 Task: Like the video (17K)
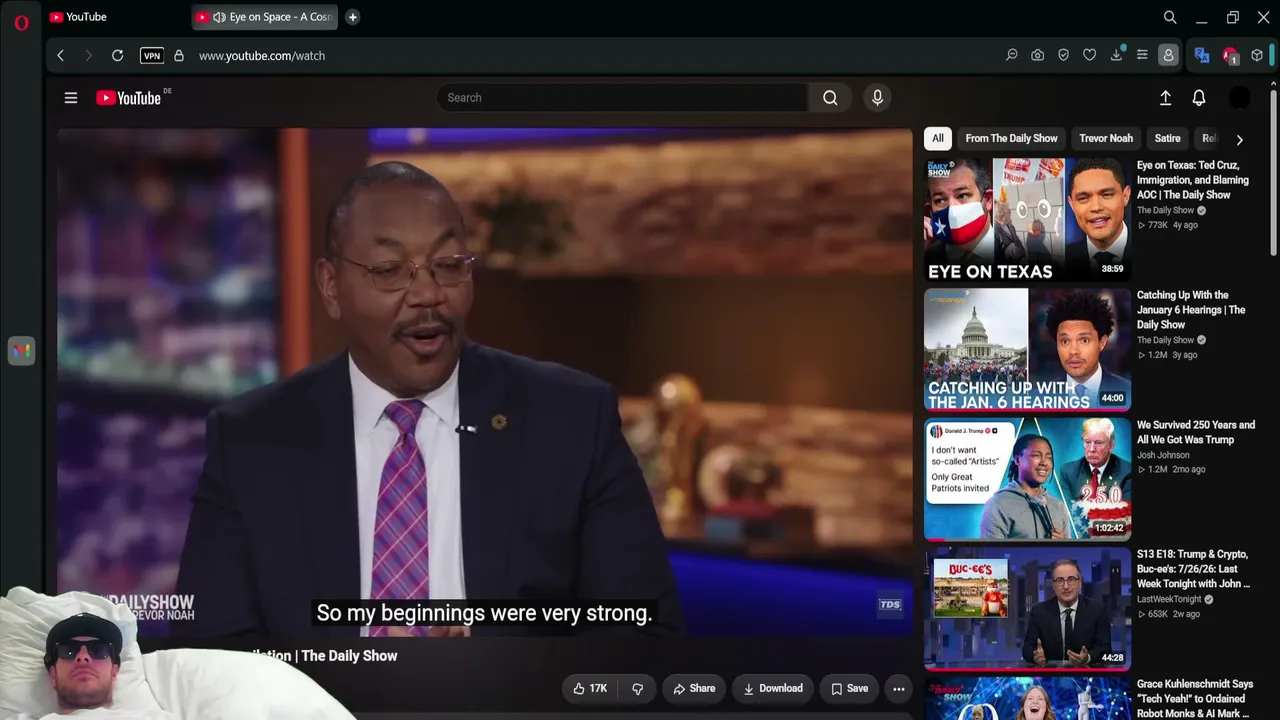pos(590,689)
